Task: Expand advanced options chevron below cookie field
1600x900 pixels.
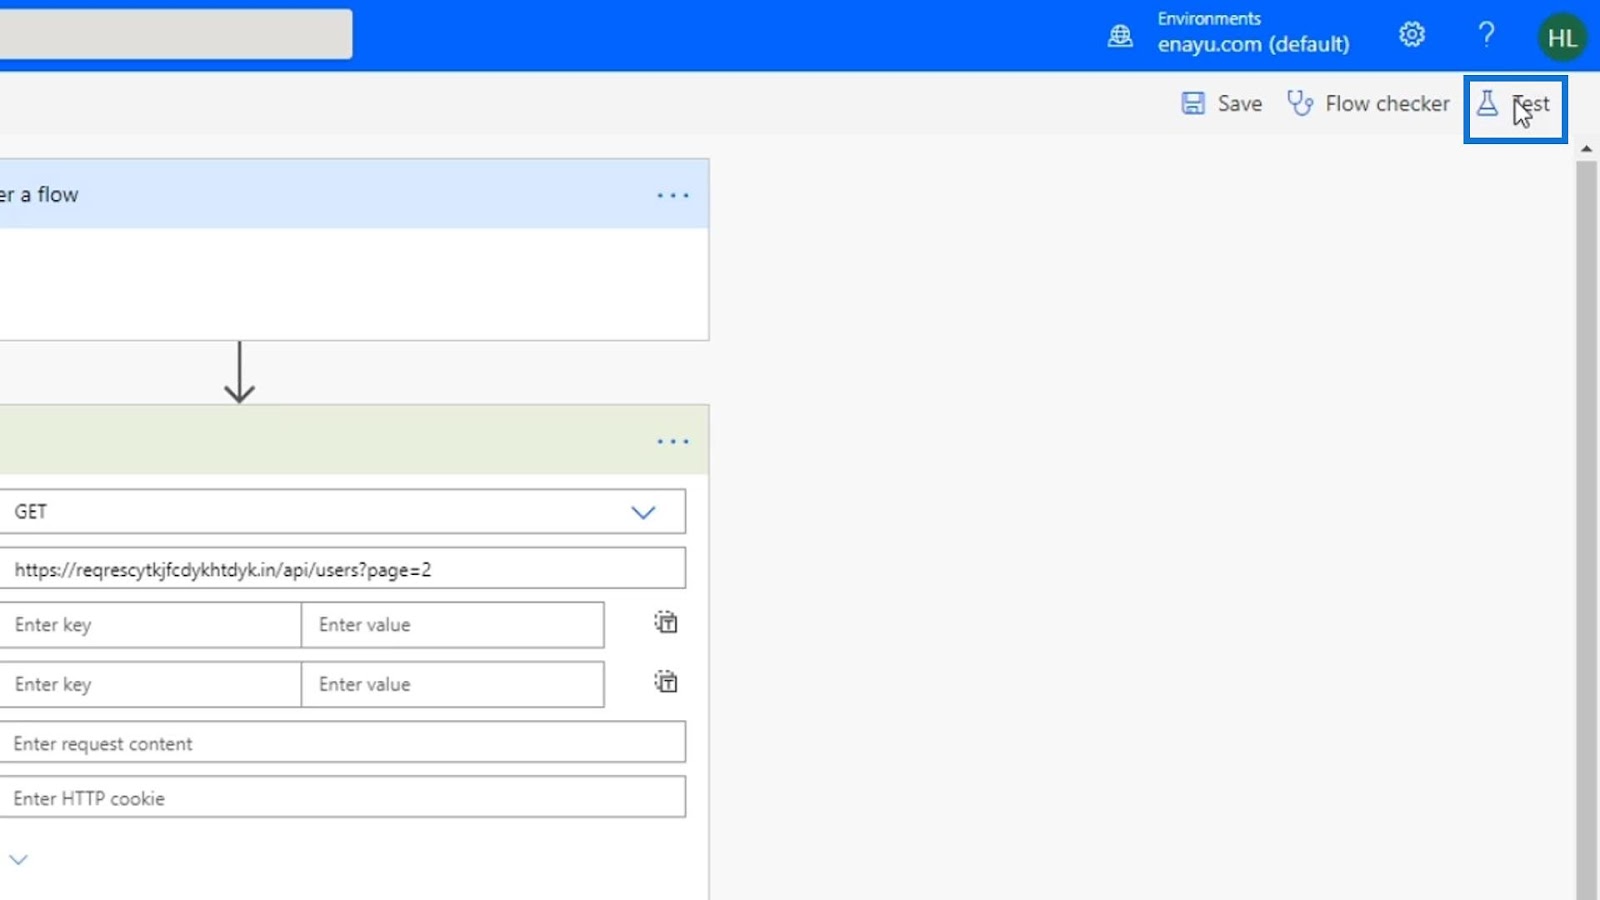Action: point(18,859)
